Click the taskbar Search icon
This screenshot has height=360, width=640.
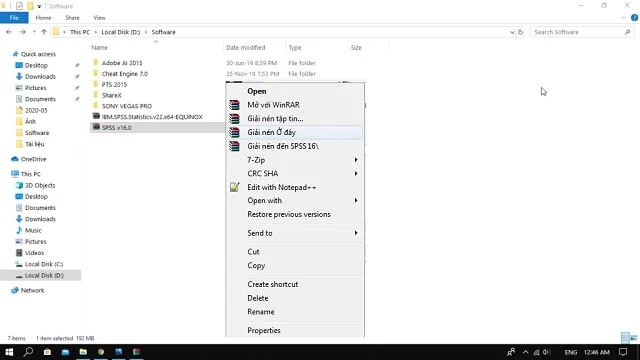pyautogui.click(x=28, y=352)
